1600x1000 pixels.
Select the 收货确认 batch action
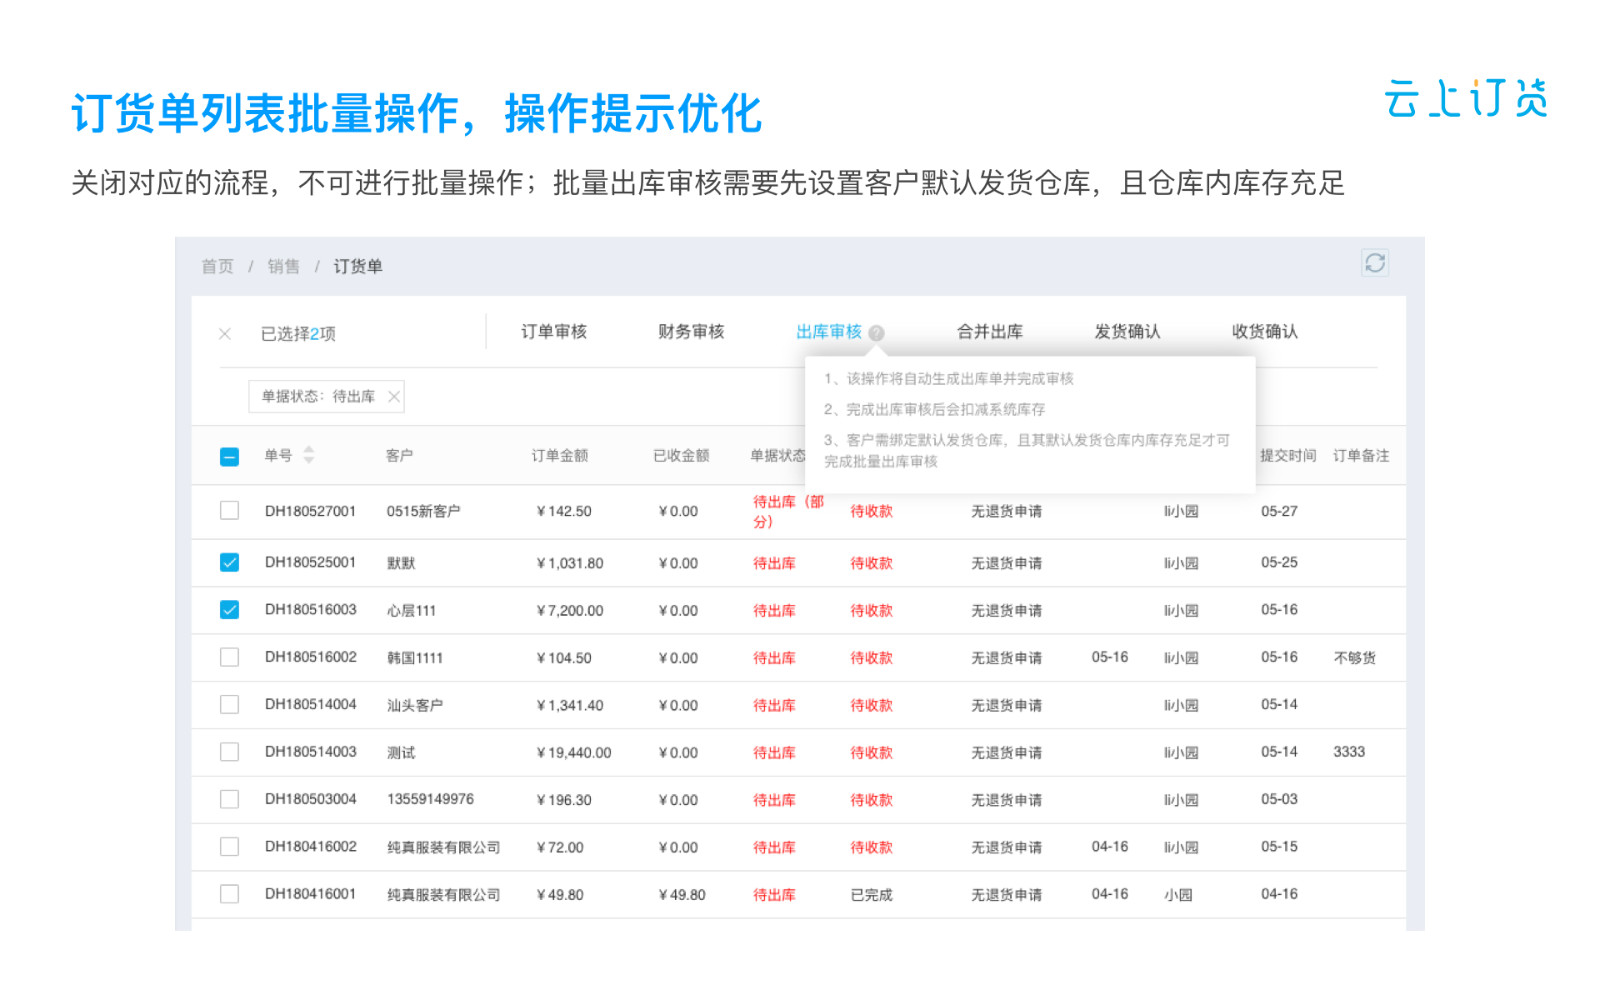(x=1265, y=332)
